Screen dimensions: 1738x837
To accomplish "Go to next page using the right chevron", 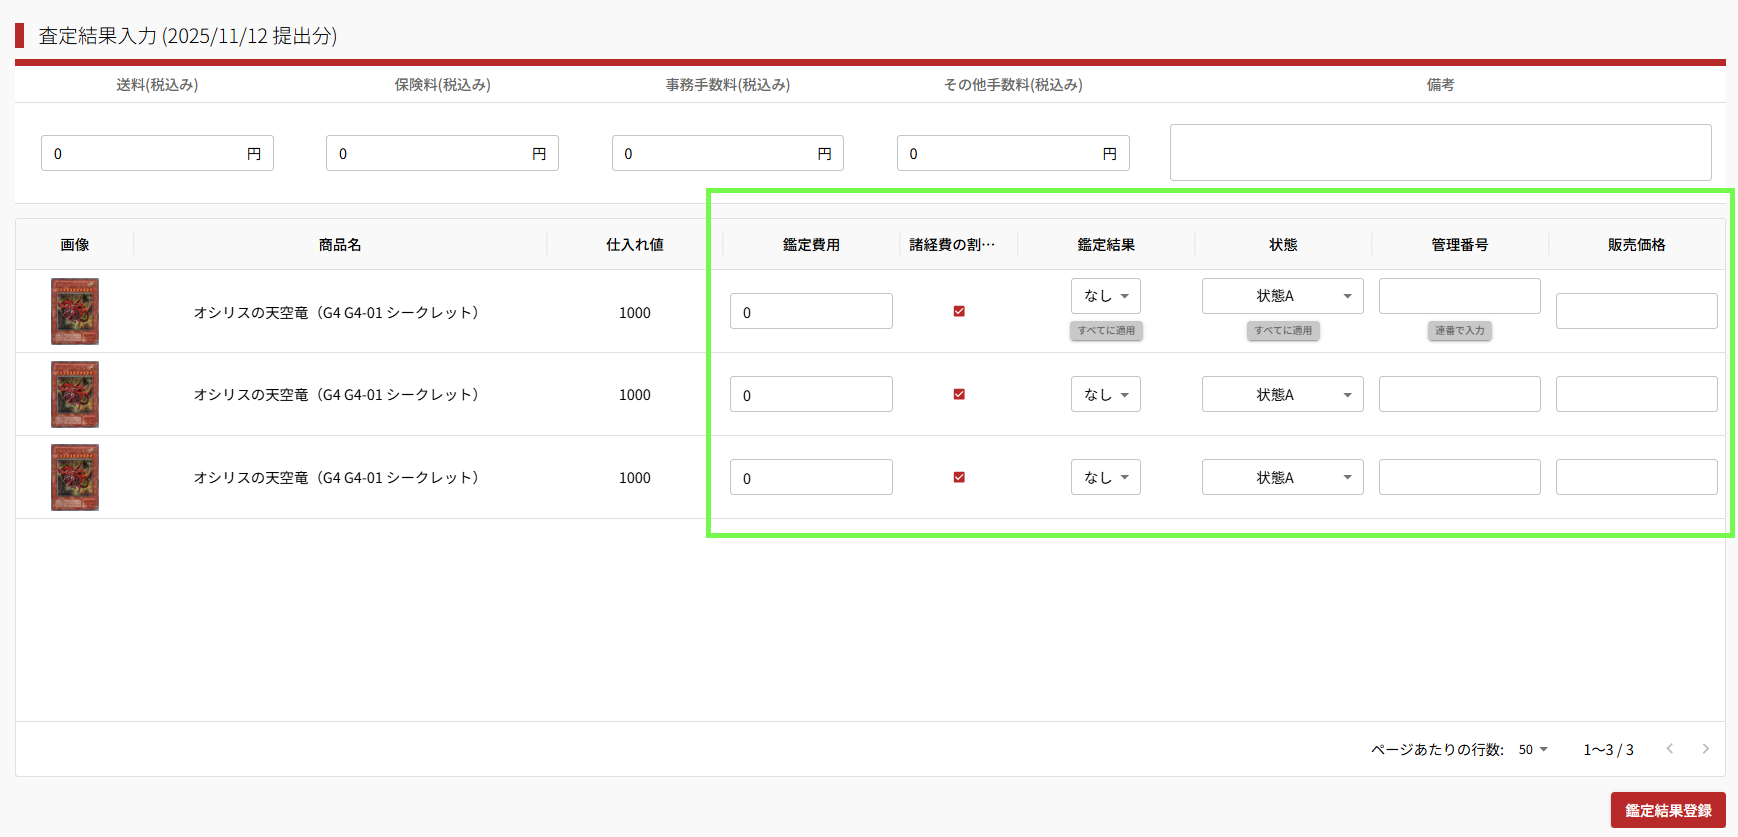I will pyautogui.click(x=1705, y=749).
